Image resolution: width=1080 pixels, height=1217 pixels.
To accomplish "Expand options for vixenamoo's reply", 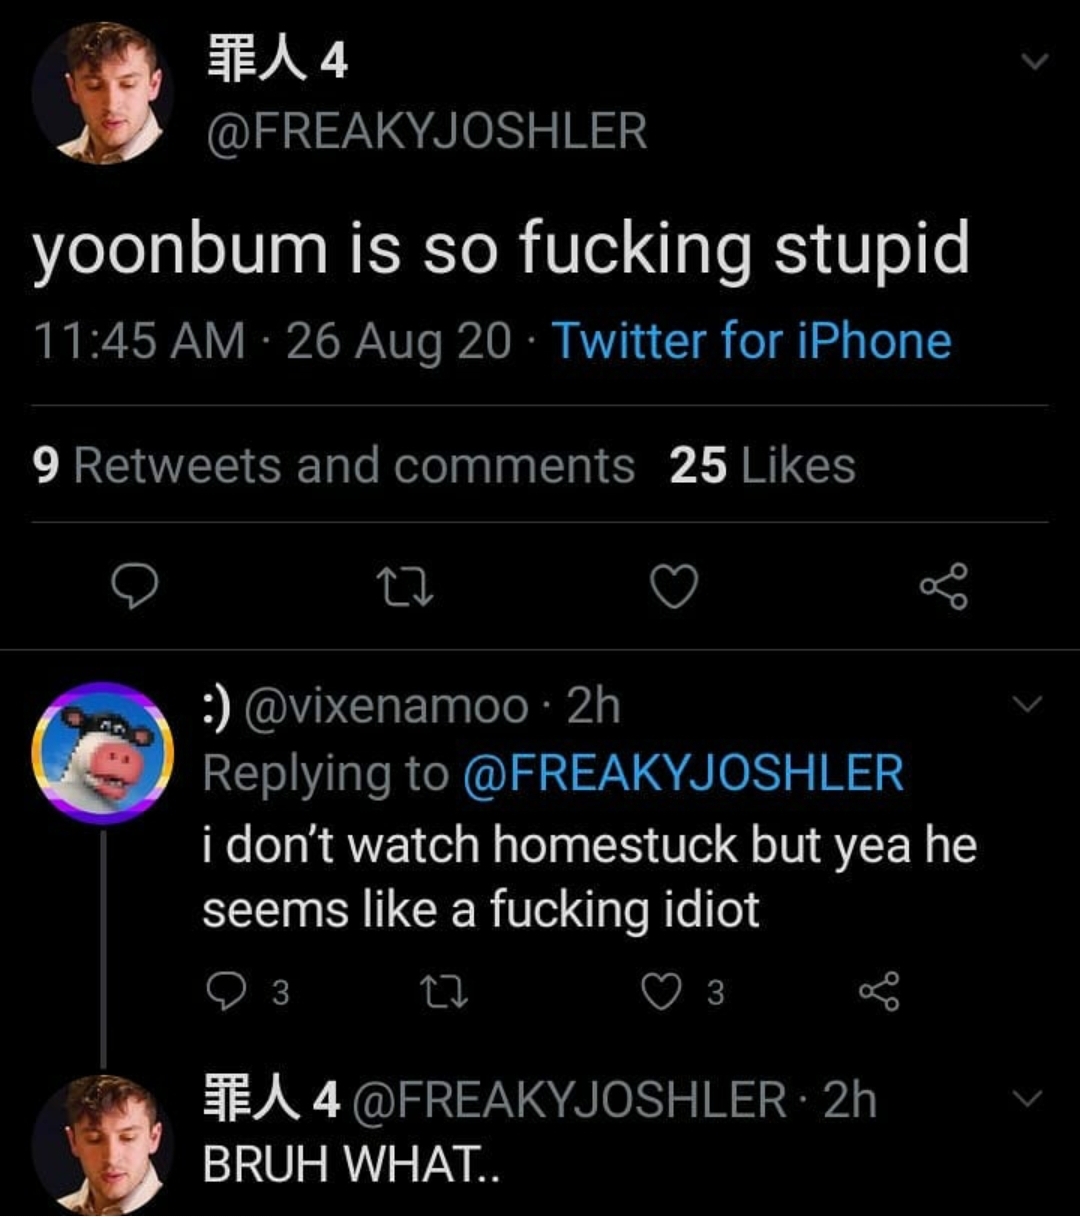I will click(1027, 706).
